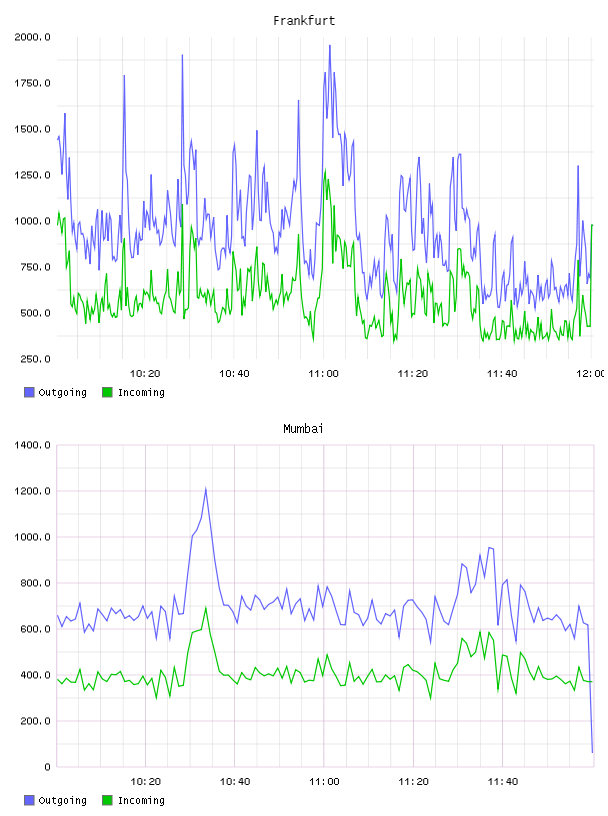Click the 12:00 time label on Frankfurt
The image size is (608, 816).
(x=591, y=374)
